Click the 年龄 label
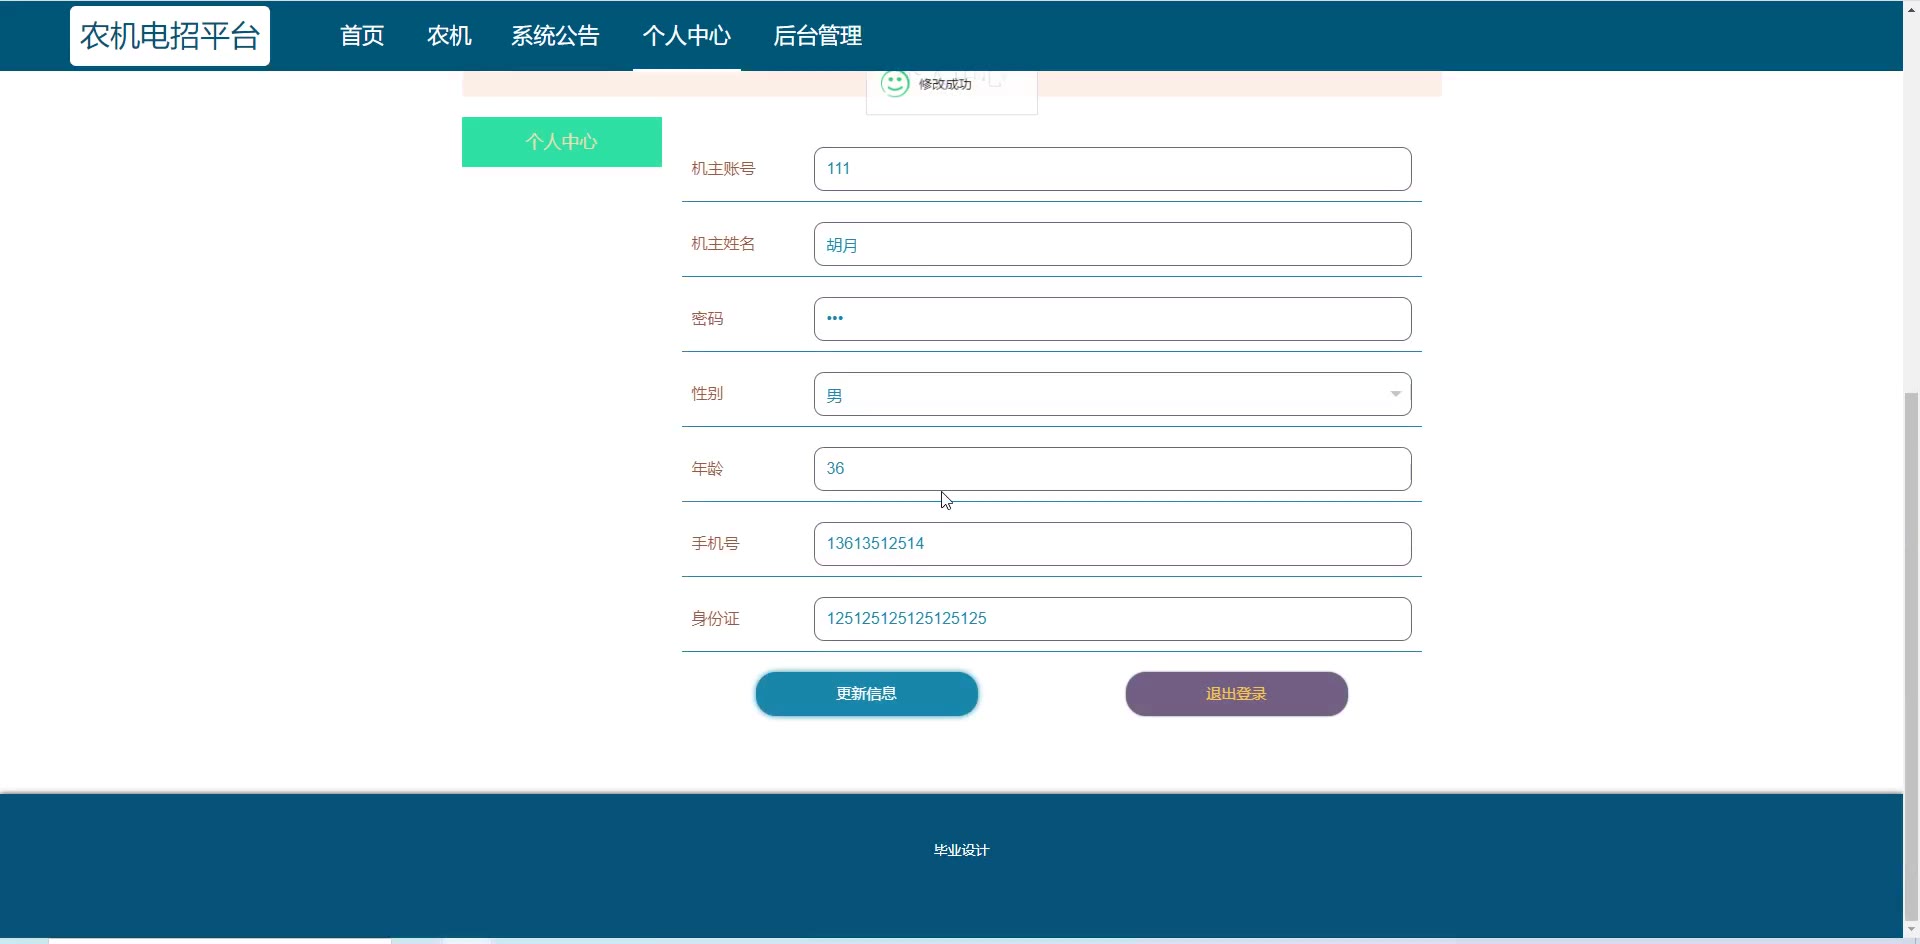This screenshot has height=944, width=1920. click(707, 469)
